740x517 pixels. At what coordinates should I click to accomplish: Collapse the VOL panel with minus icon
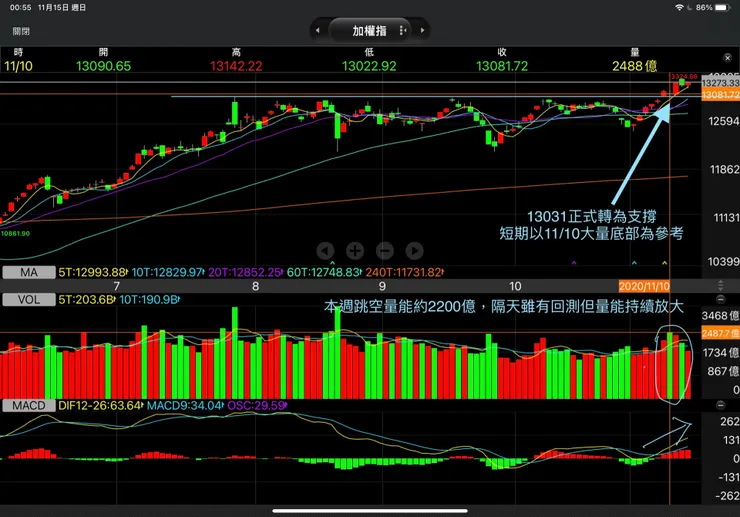pyautogui.click(x=720, y=299)
